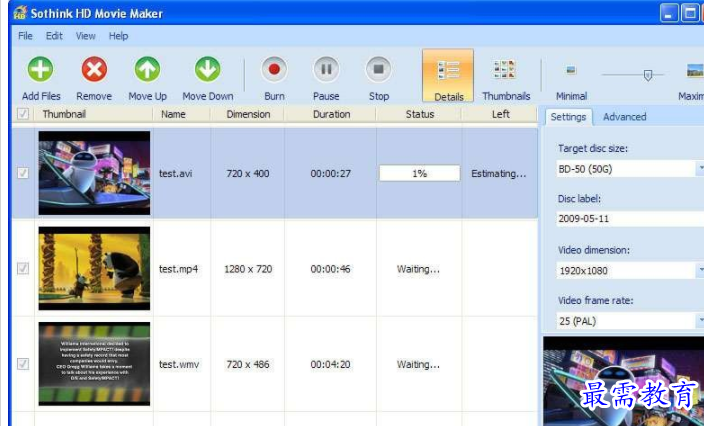The width and height of the screenshot is (704, 426).
Task: Expand the Video dimension dropdown
Action: (x=698, y=270)
